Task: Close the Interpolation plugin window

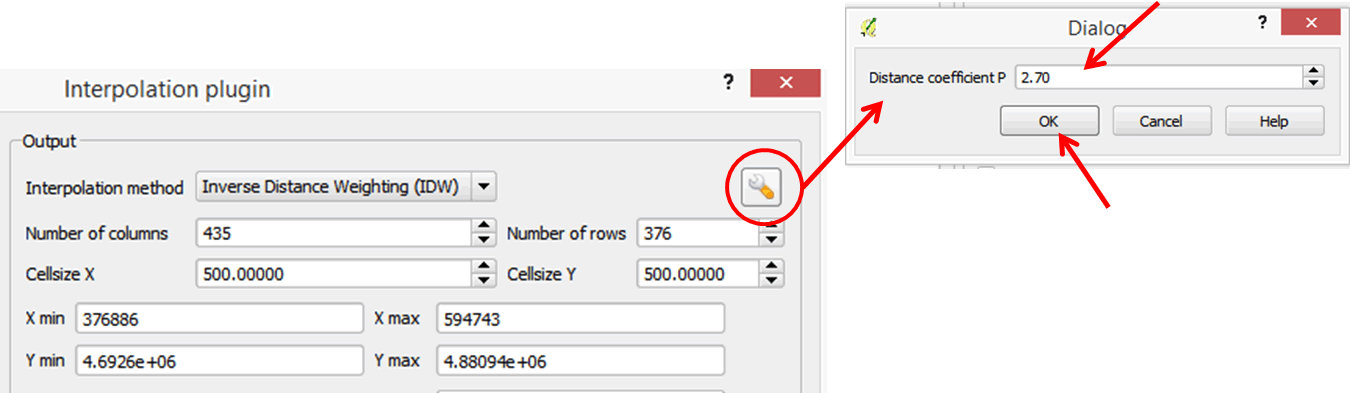Action: (785, 83)
